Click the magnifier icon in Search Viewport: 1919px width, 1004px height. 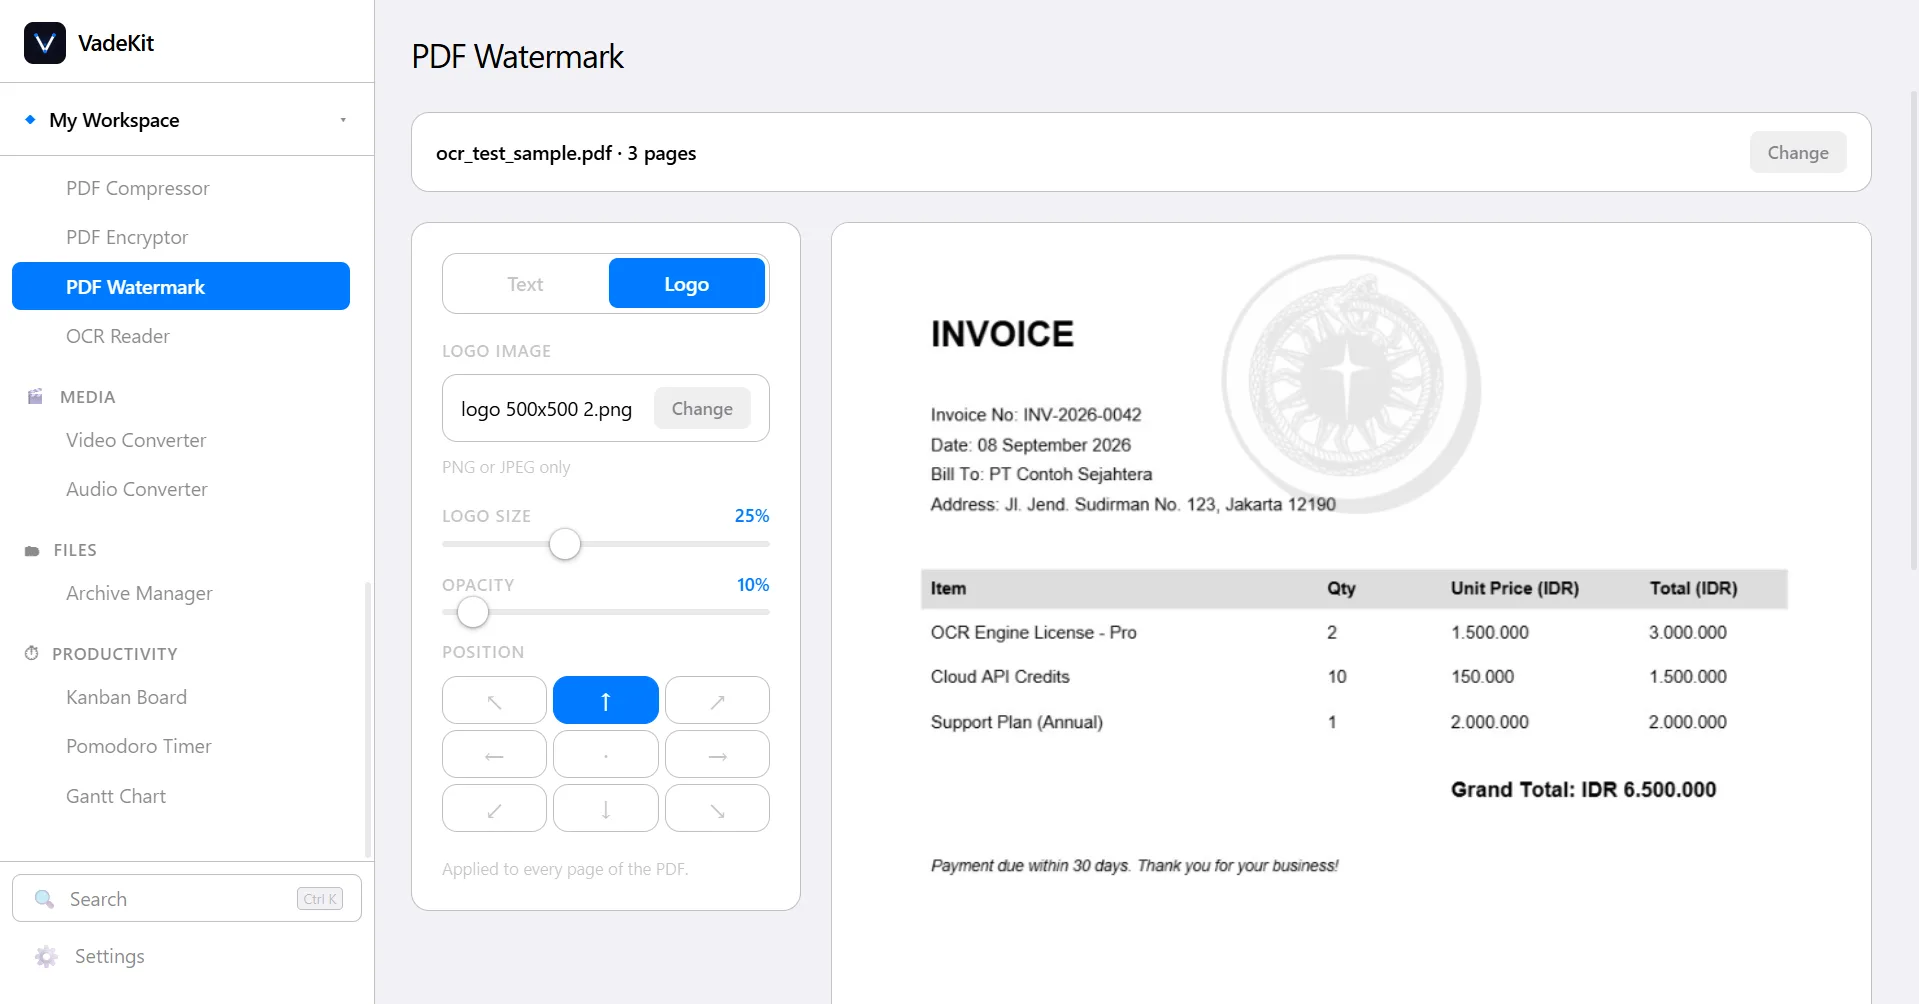pyautogui.click(x=44, y=899)
